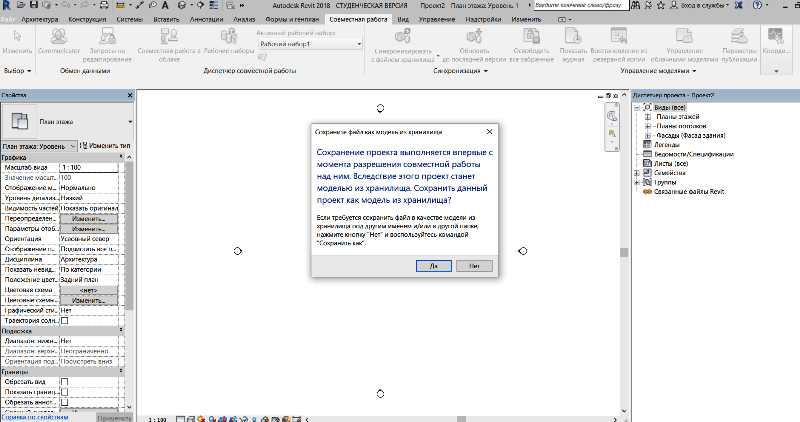
Task: Expand the Планы потолков tree node
Action: [648, 126]
